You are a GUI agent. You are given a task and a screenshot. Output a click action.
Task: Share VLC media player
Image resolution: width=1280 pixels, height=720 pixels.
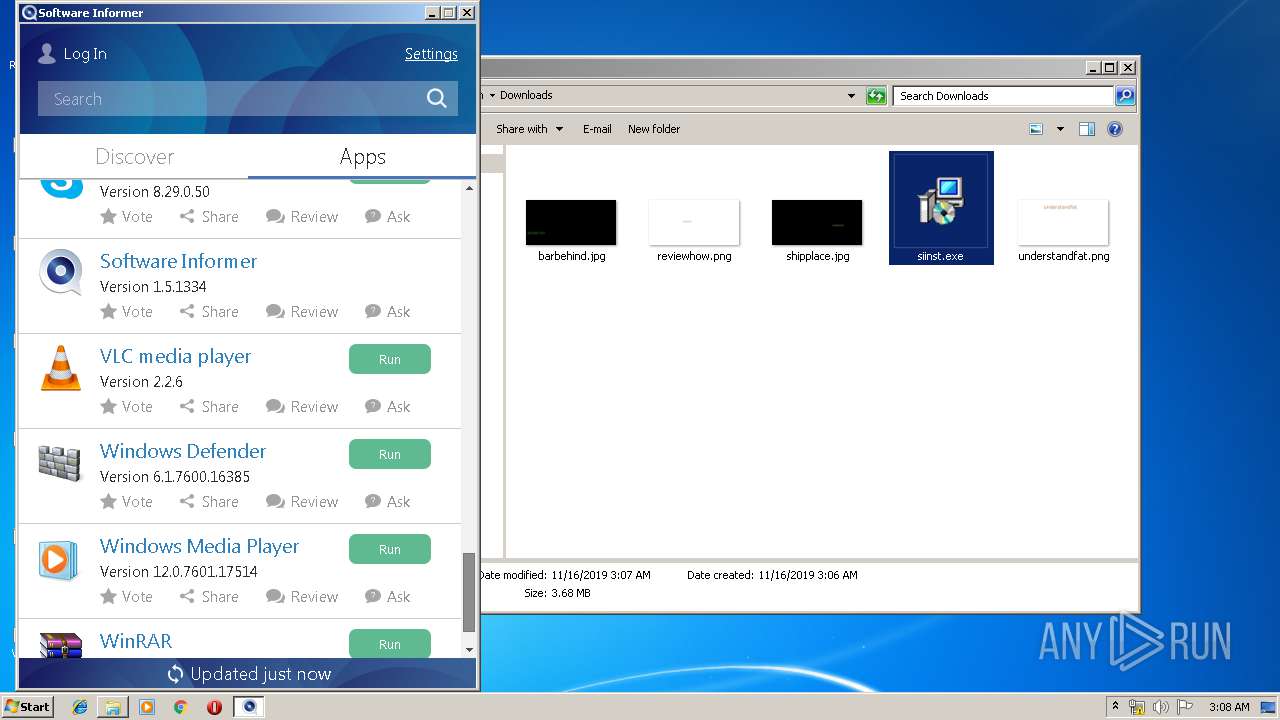[x=209, y=407]
